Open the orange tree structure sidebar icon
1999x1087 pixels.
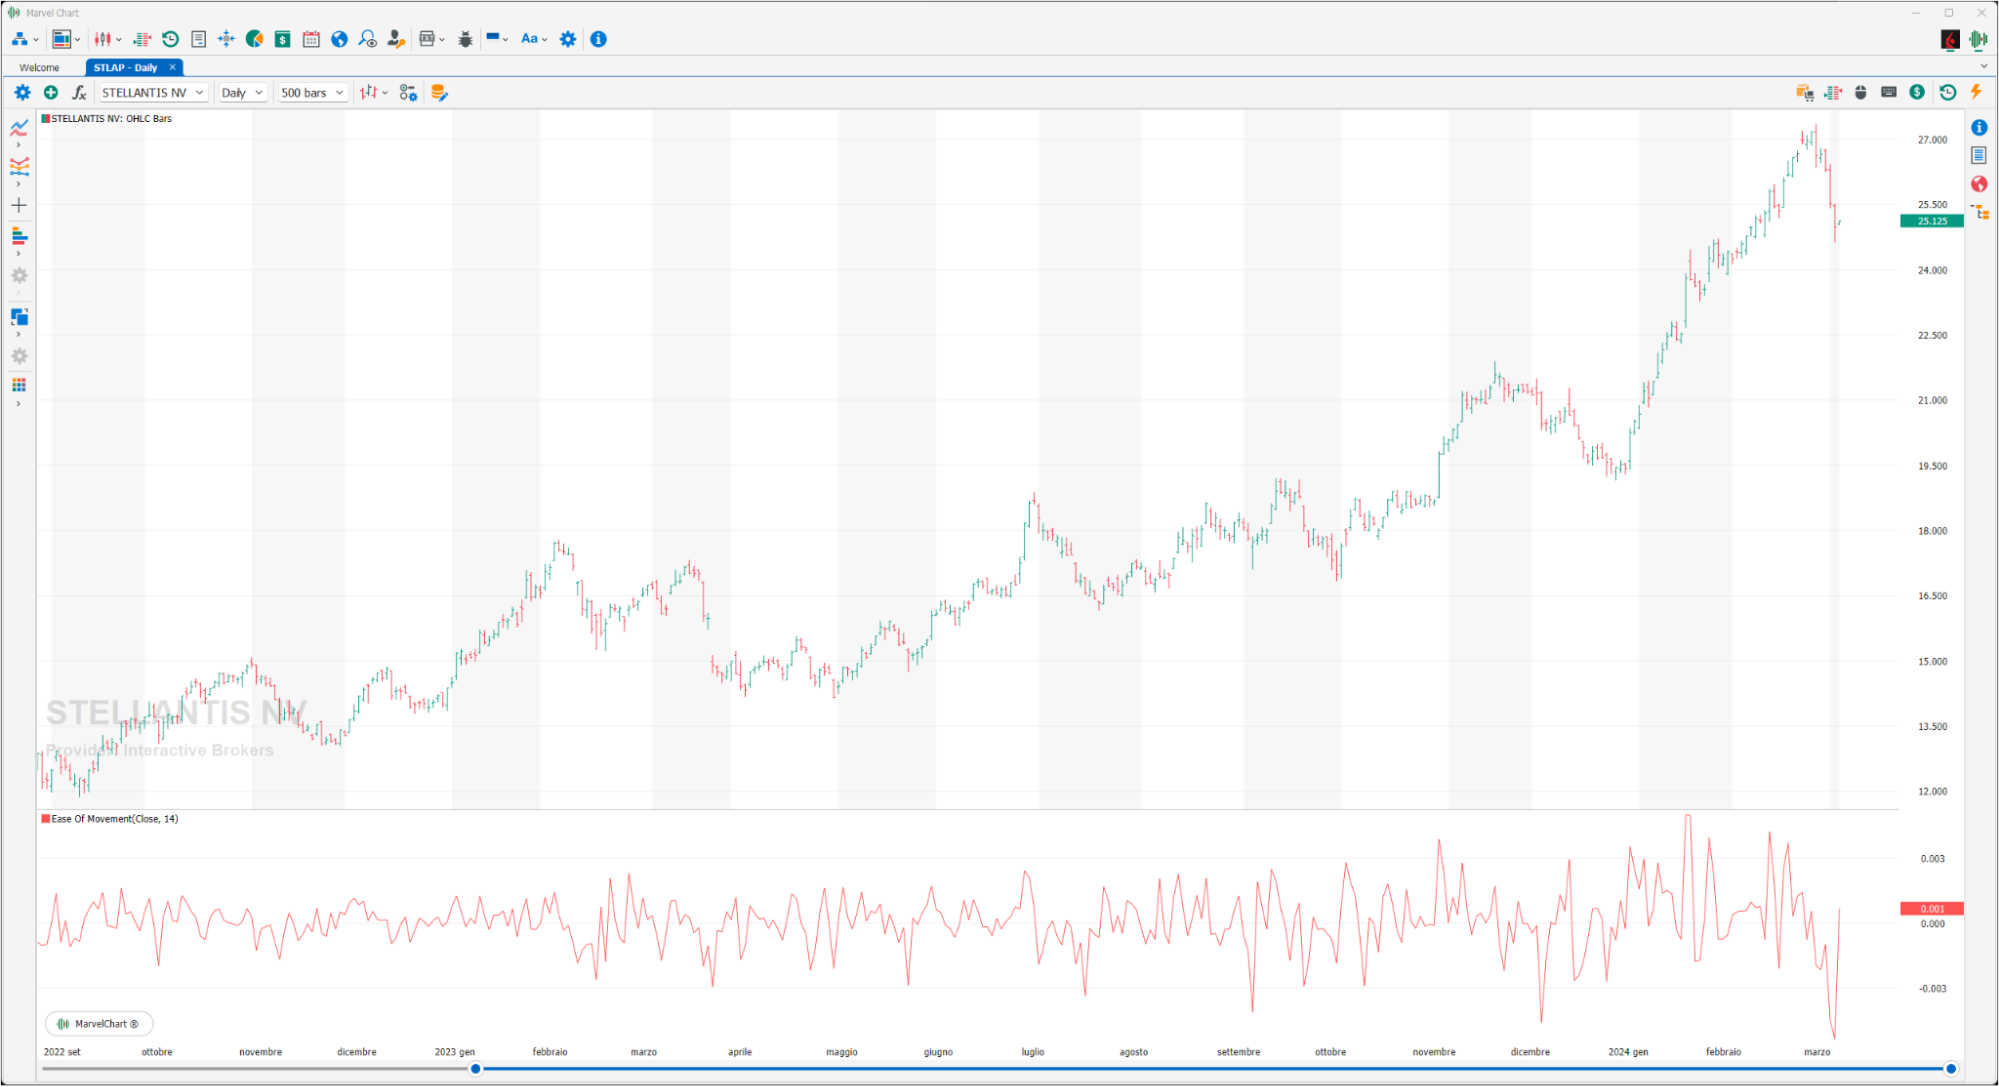[x=1980, y=212]
